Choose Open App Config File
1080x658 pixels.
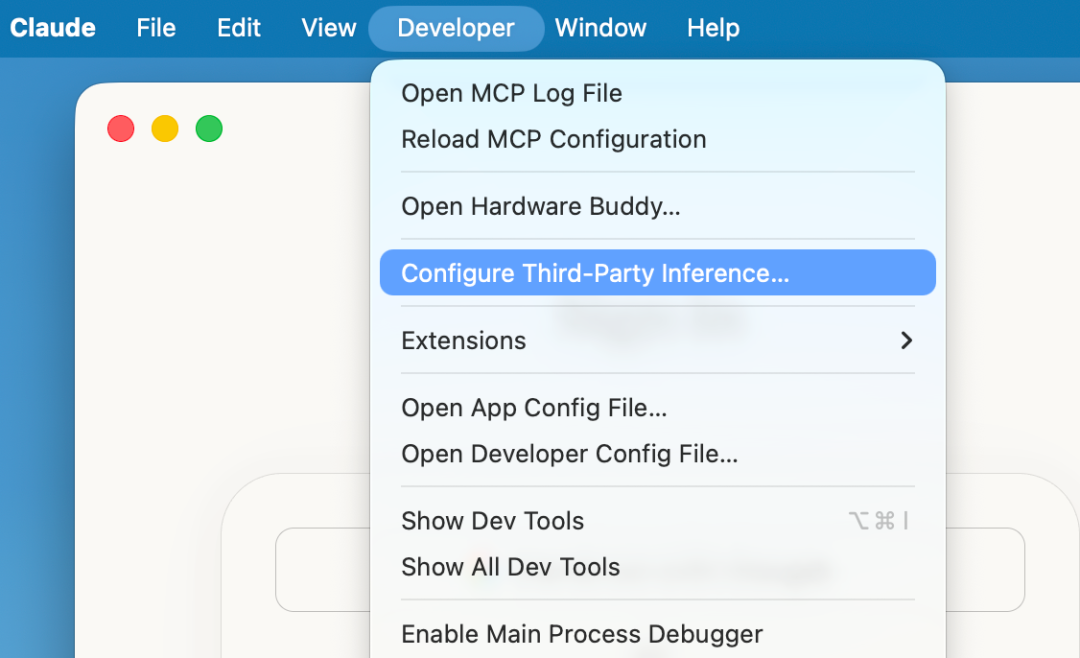[x=533, y=408]
